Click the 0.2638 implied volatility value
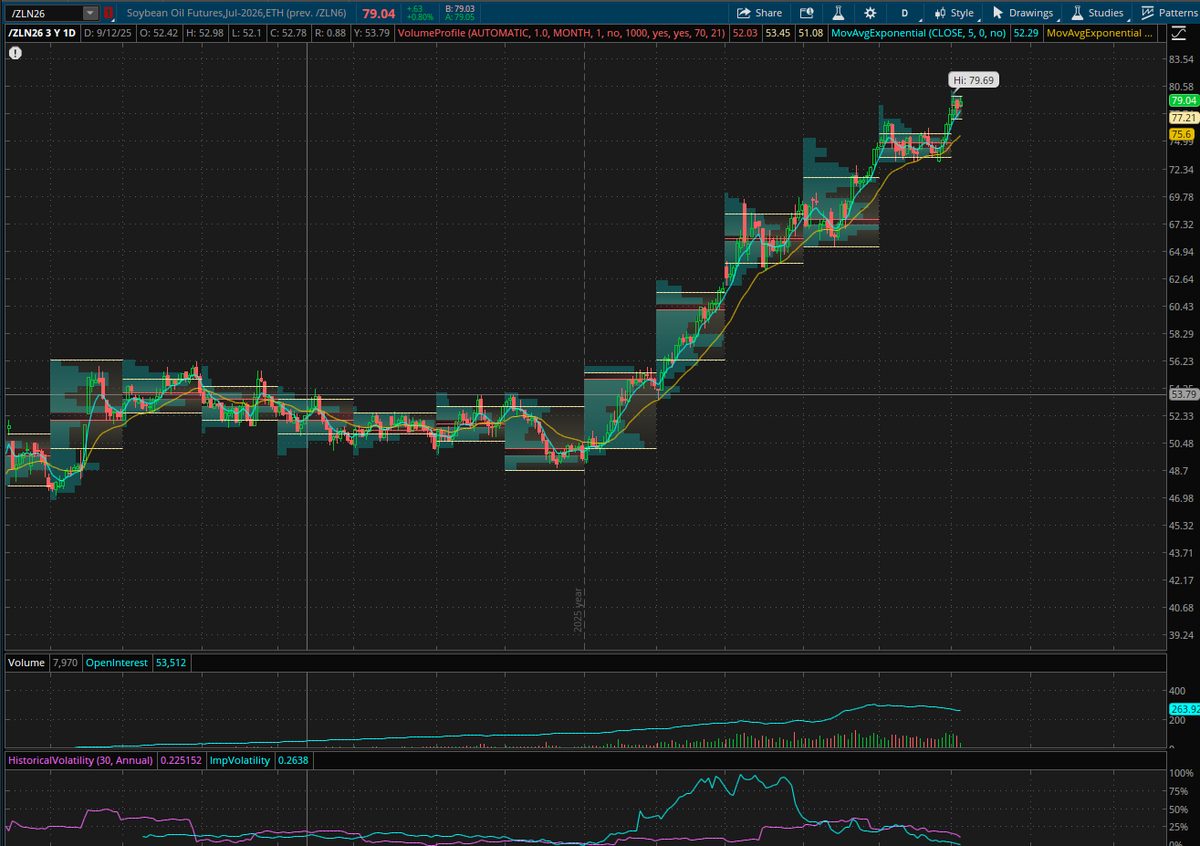 pos(294,760)
